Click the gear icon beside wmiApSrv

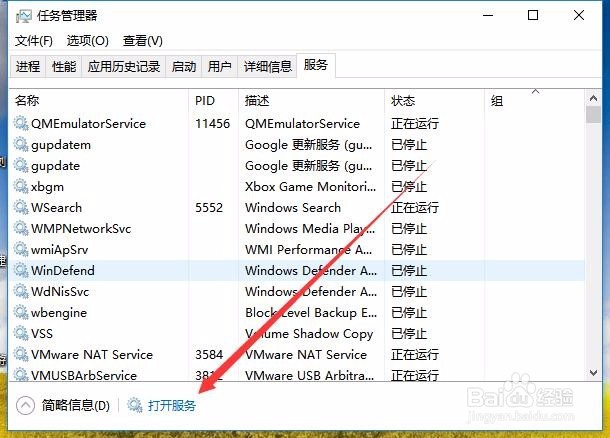21,249
